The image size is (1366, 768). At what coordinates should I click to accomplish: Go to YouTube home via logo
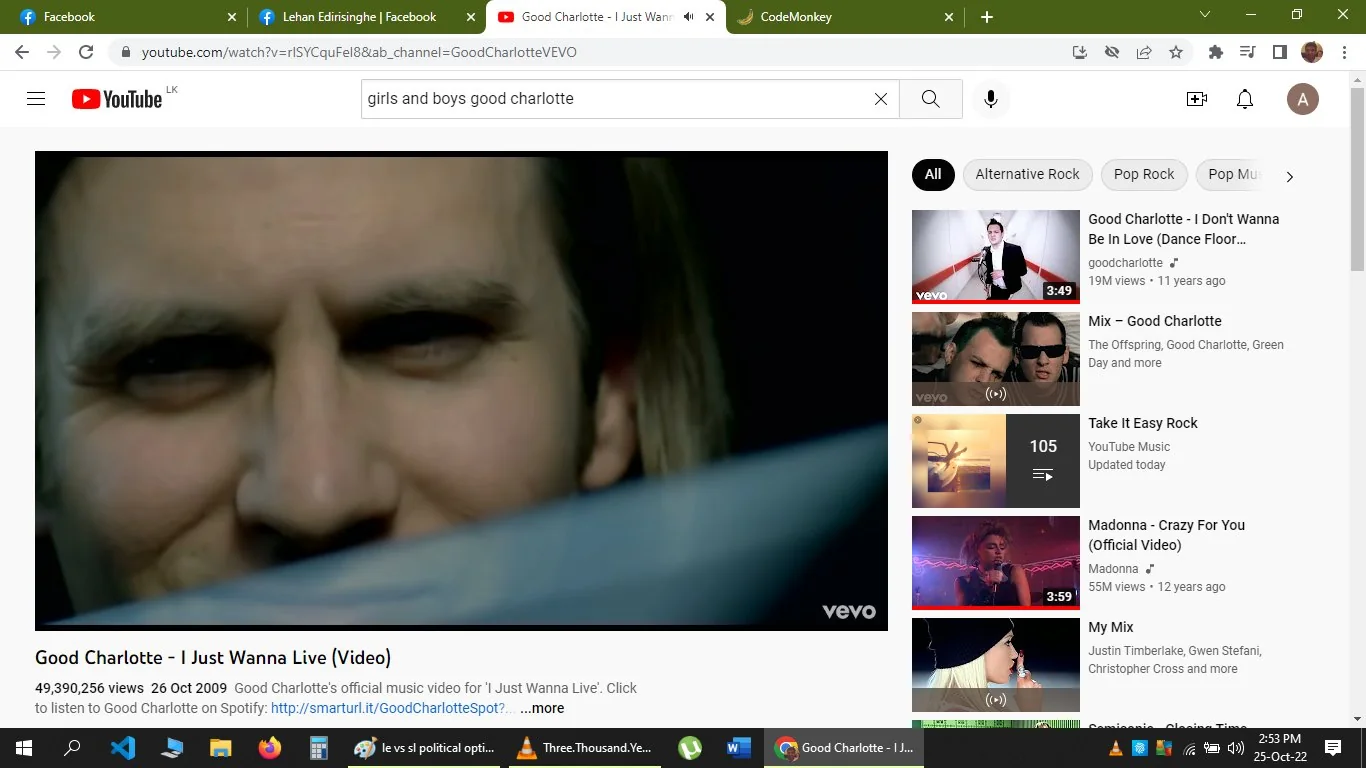117,99
